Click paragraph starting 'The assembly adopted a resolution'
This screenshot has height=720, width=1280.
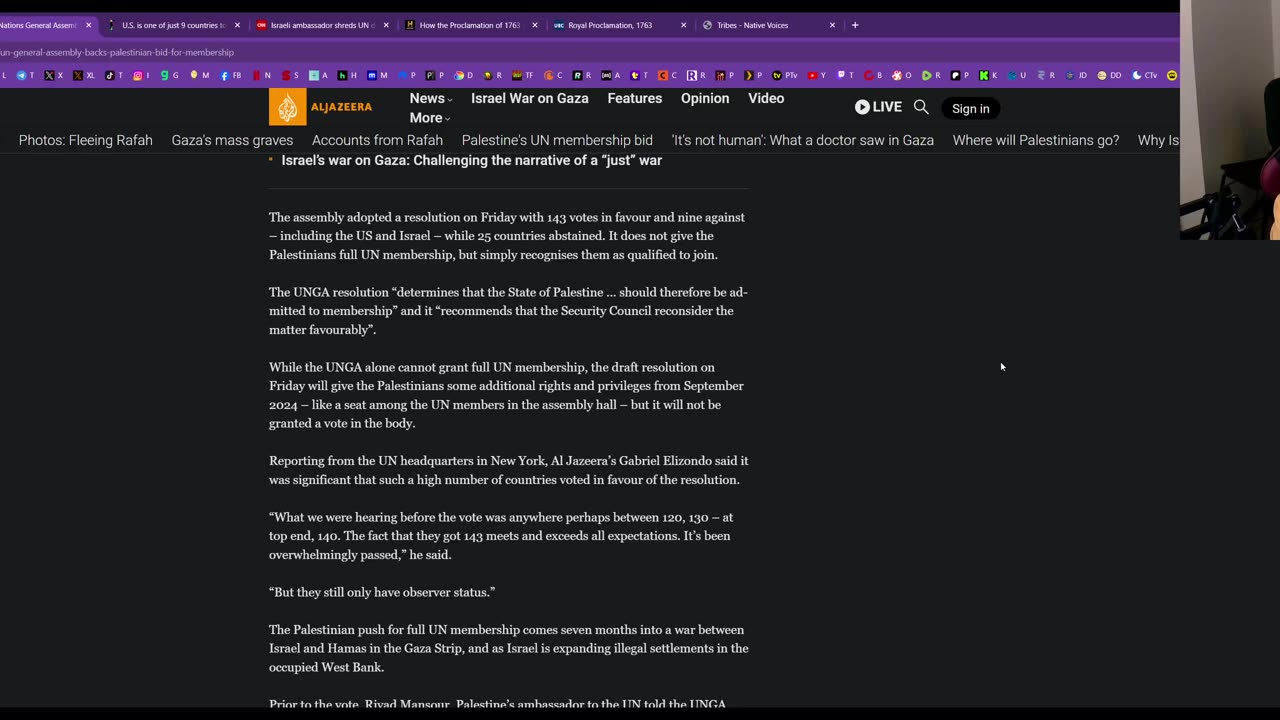[x=507, y=236]
